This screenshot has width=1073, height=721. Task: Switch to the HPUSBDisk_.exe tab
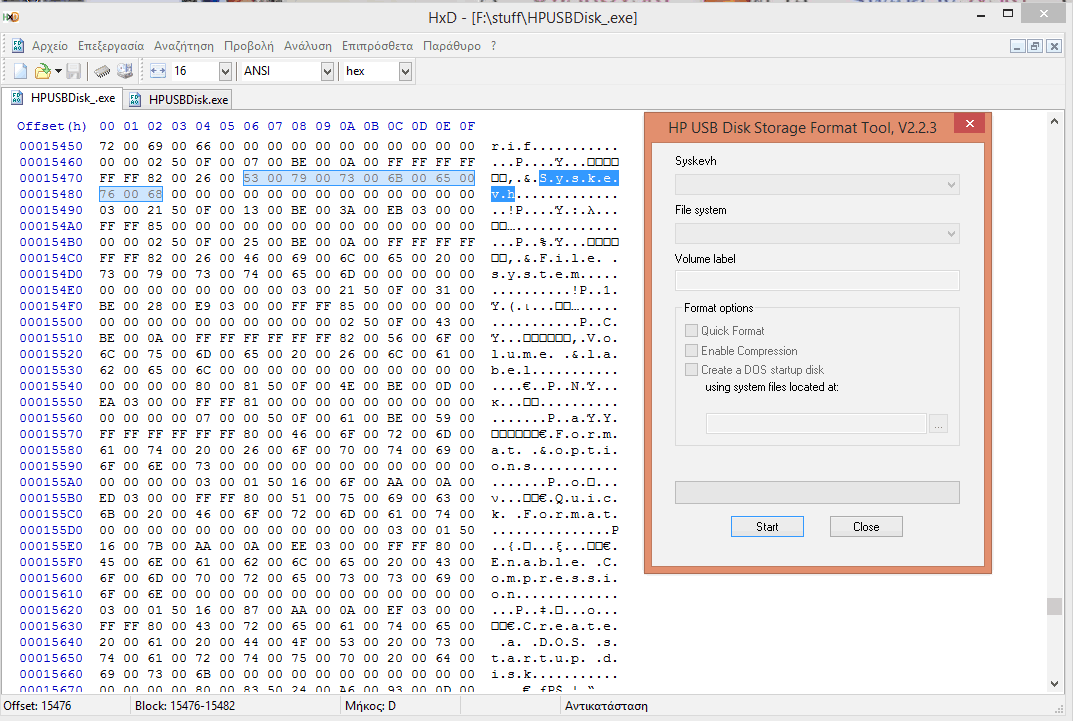tap(62, 98)
